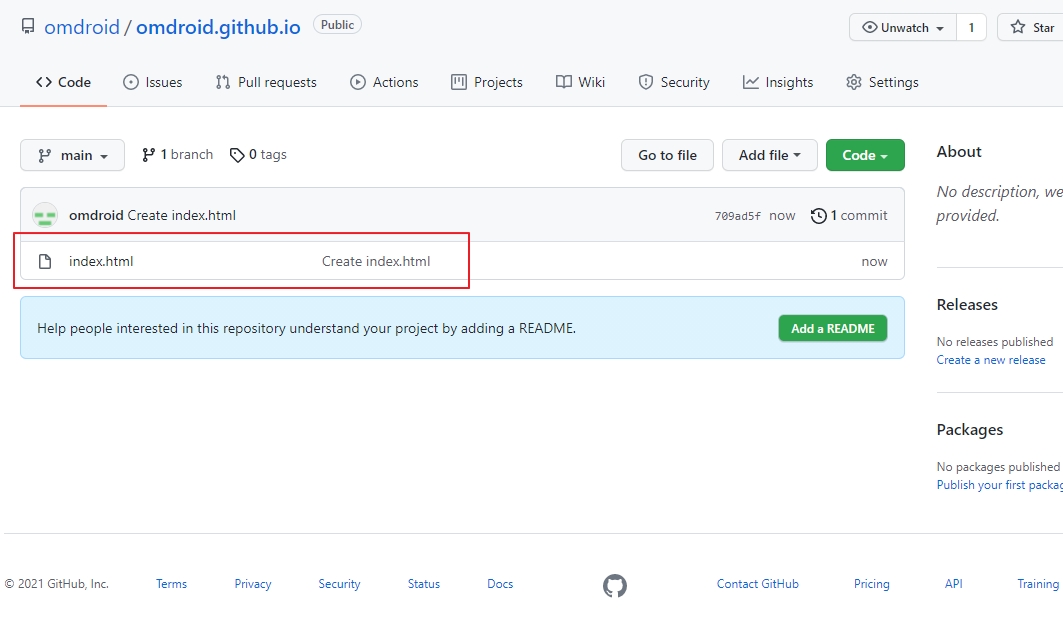This screenshot has width=1063, height=628.
Task: Click Publish your first package link
Action: click(1000, 485)
